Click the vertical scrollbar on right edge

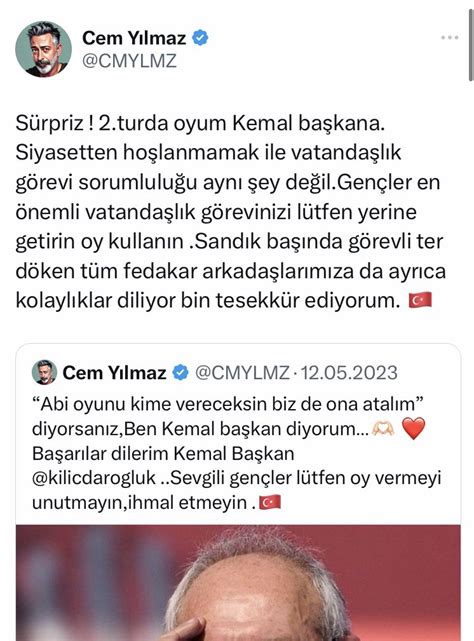470,45
